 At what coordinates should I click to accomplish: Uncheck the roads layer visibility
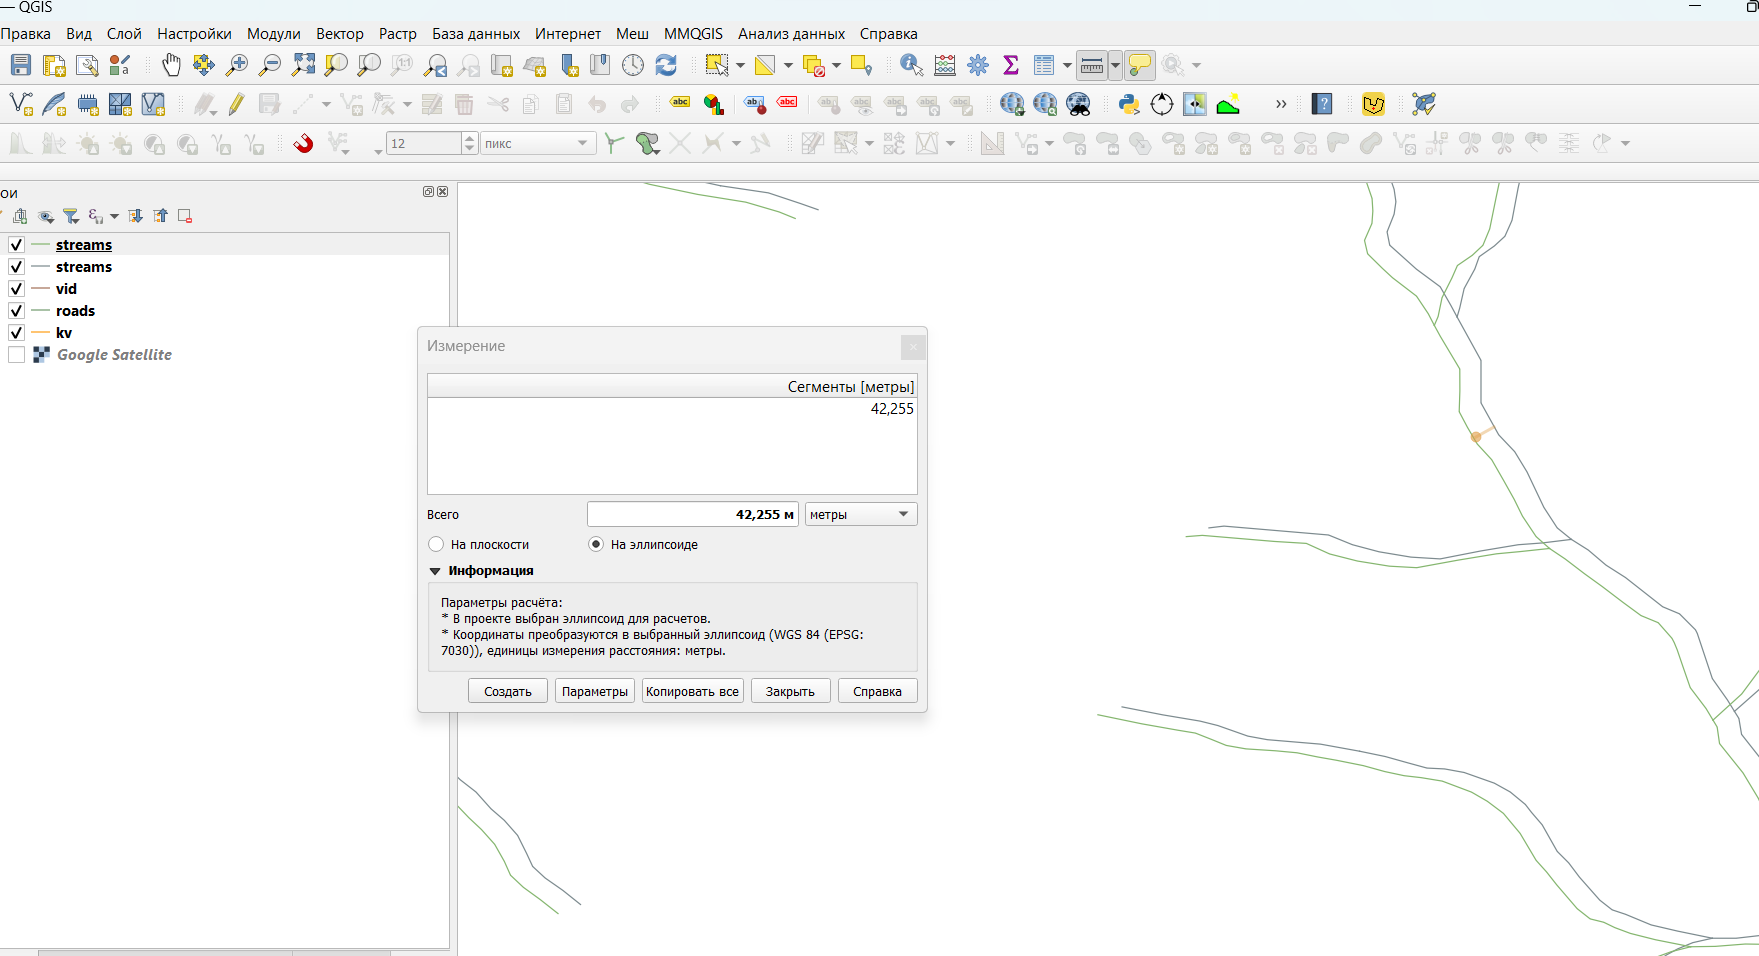click(16, 311)
